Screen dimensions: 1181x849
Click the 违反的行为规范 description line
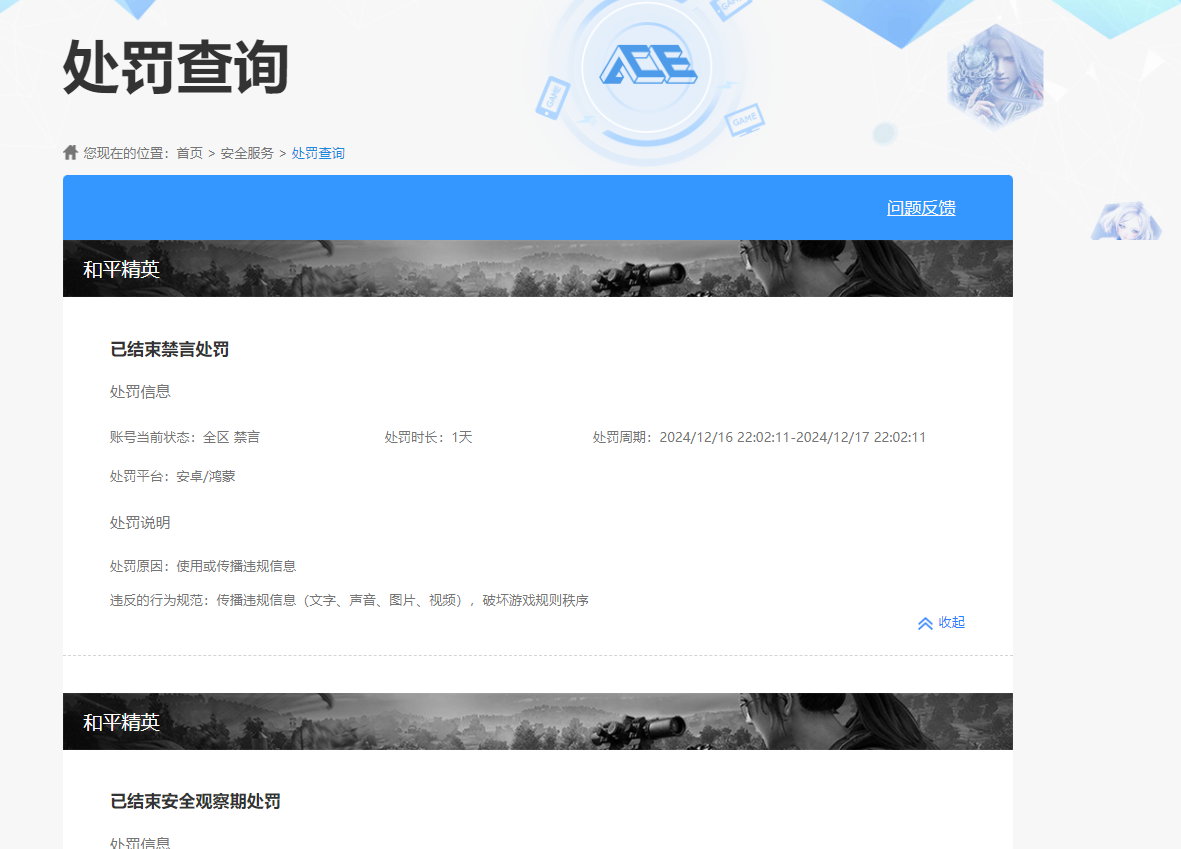(x=349, y=600)
